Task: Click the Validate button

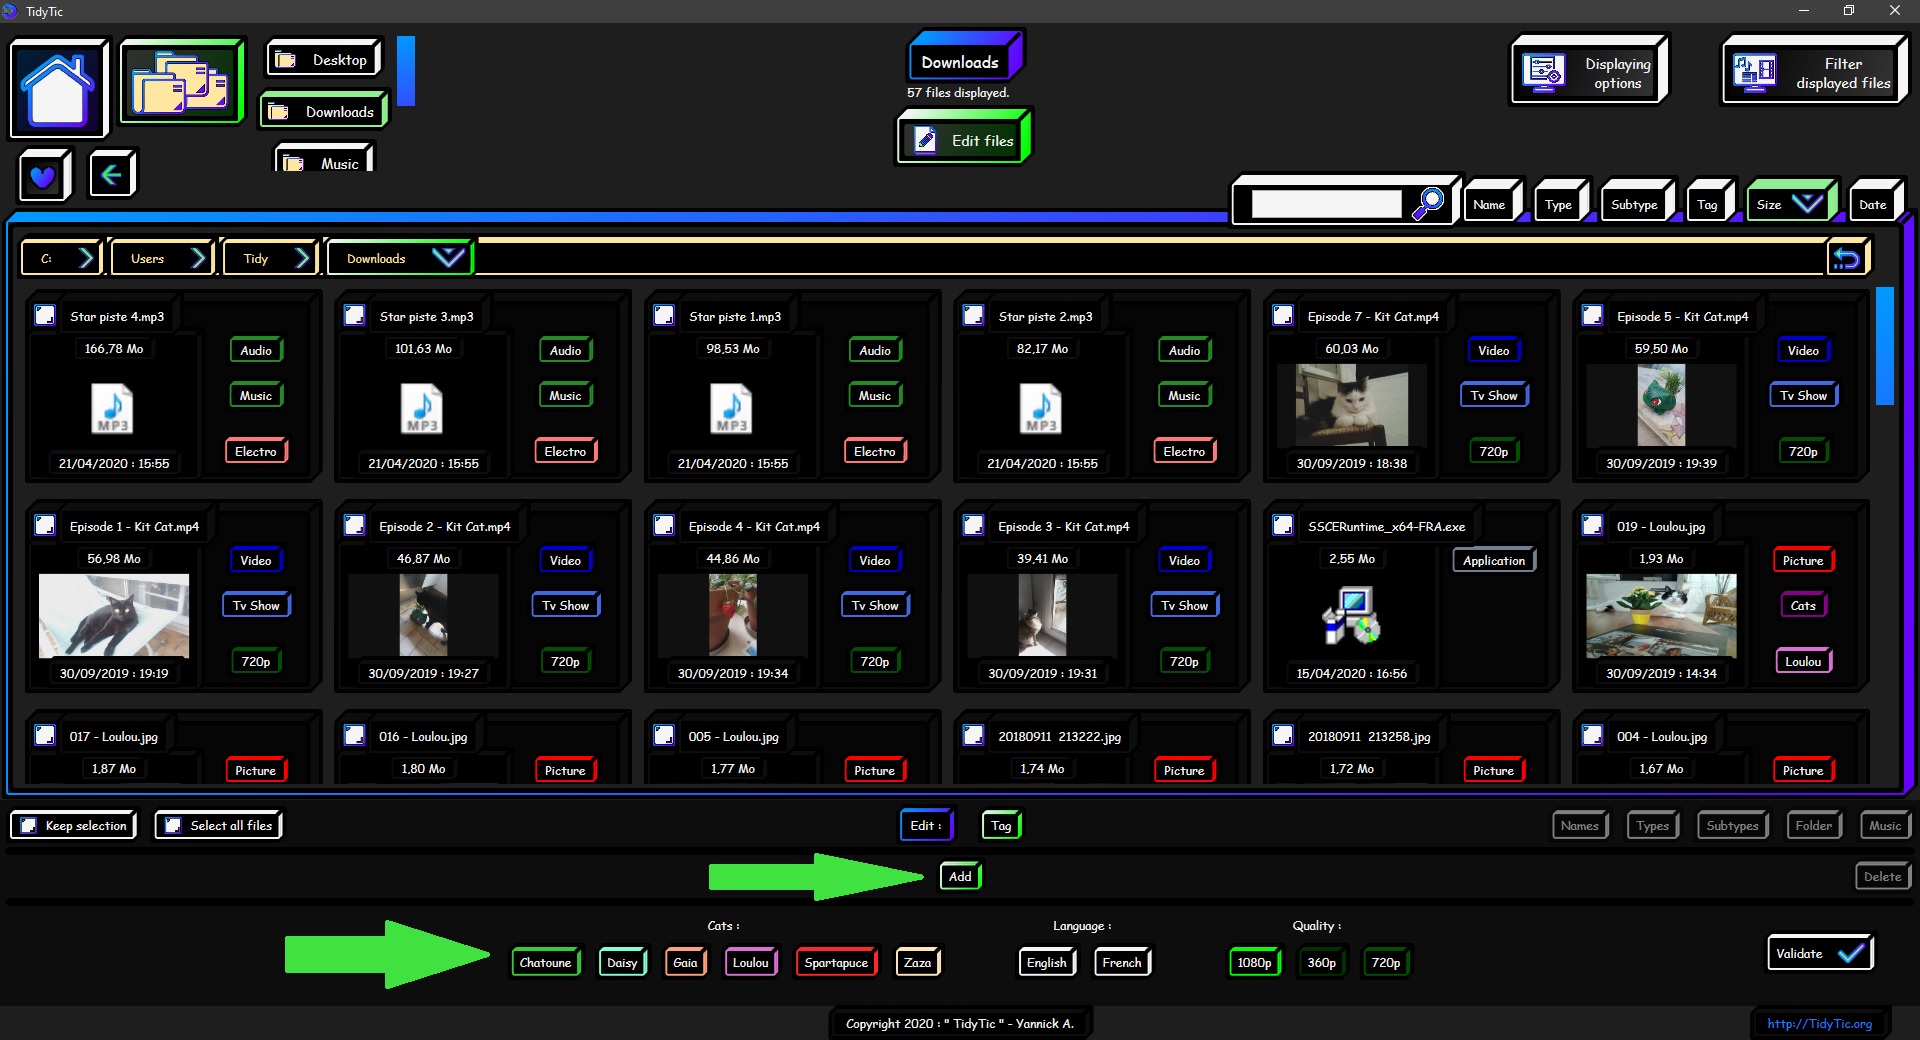Action: (1820, 953)
